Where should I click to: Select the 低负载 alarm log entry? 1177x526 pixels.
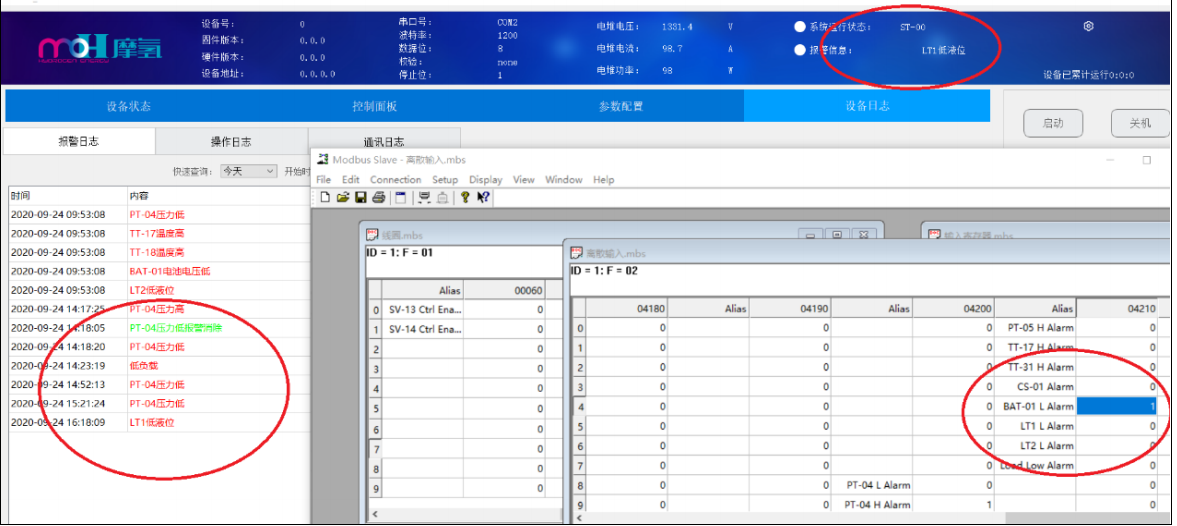(x=144, y=366)
